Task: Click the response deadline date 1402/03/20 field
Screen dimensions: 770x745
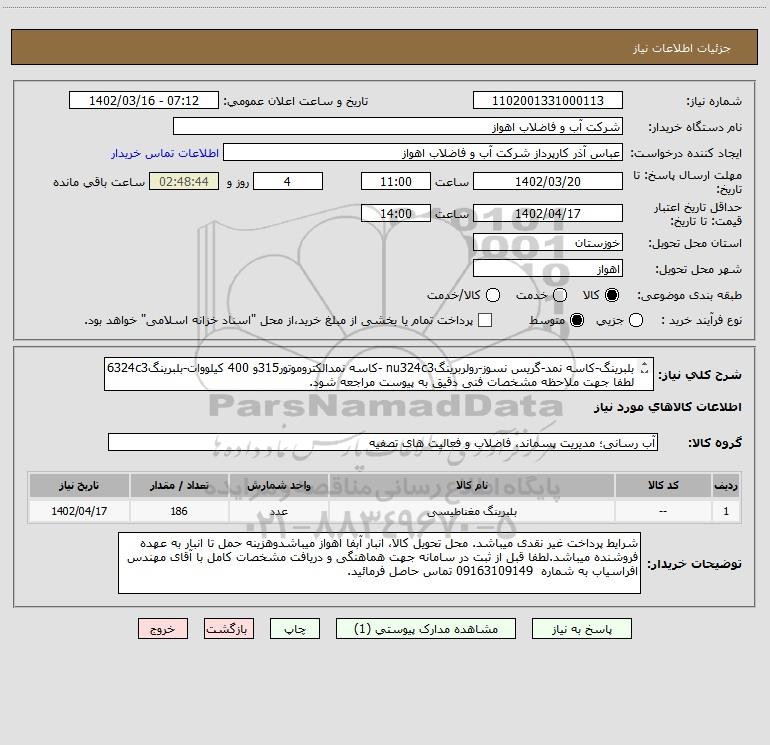Action: (x=548, y=182)
